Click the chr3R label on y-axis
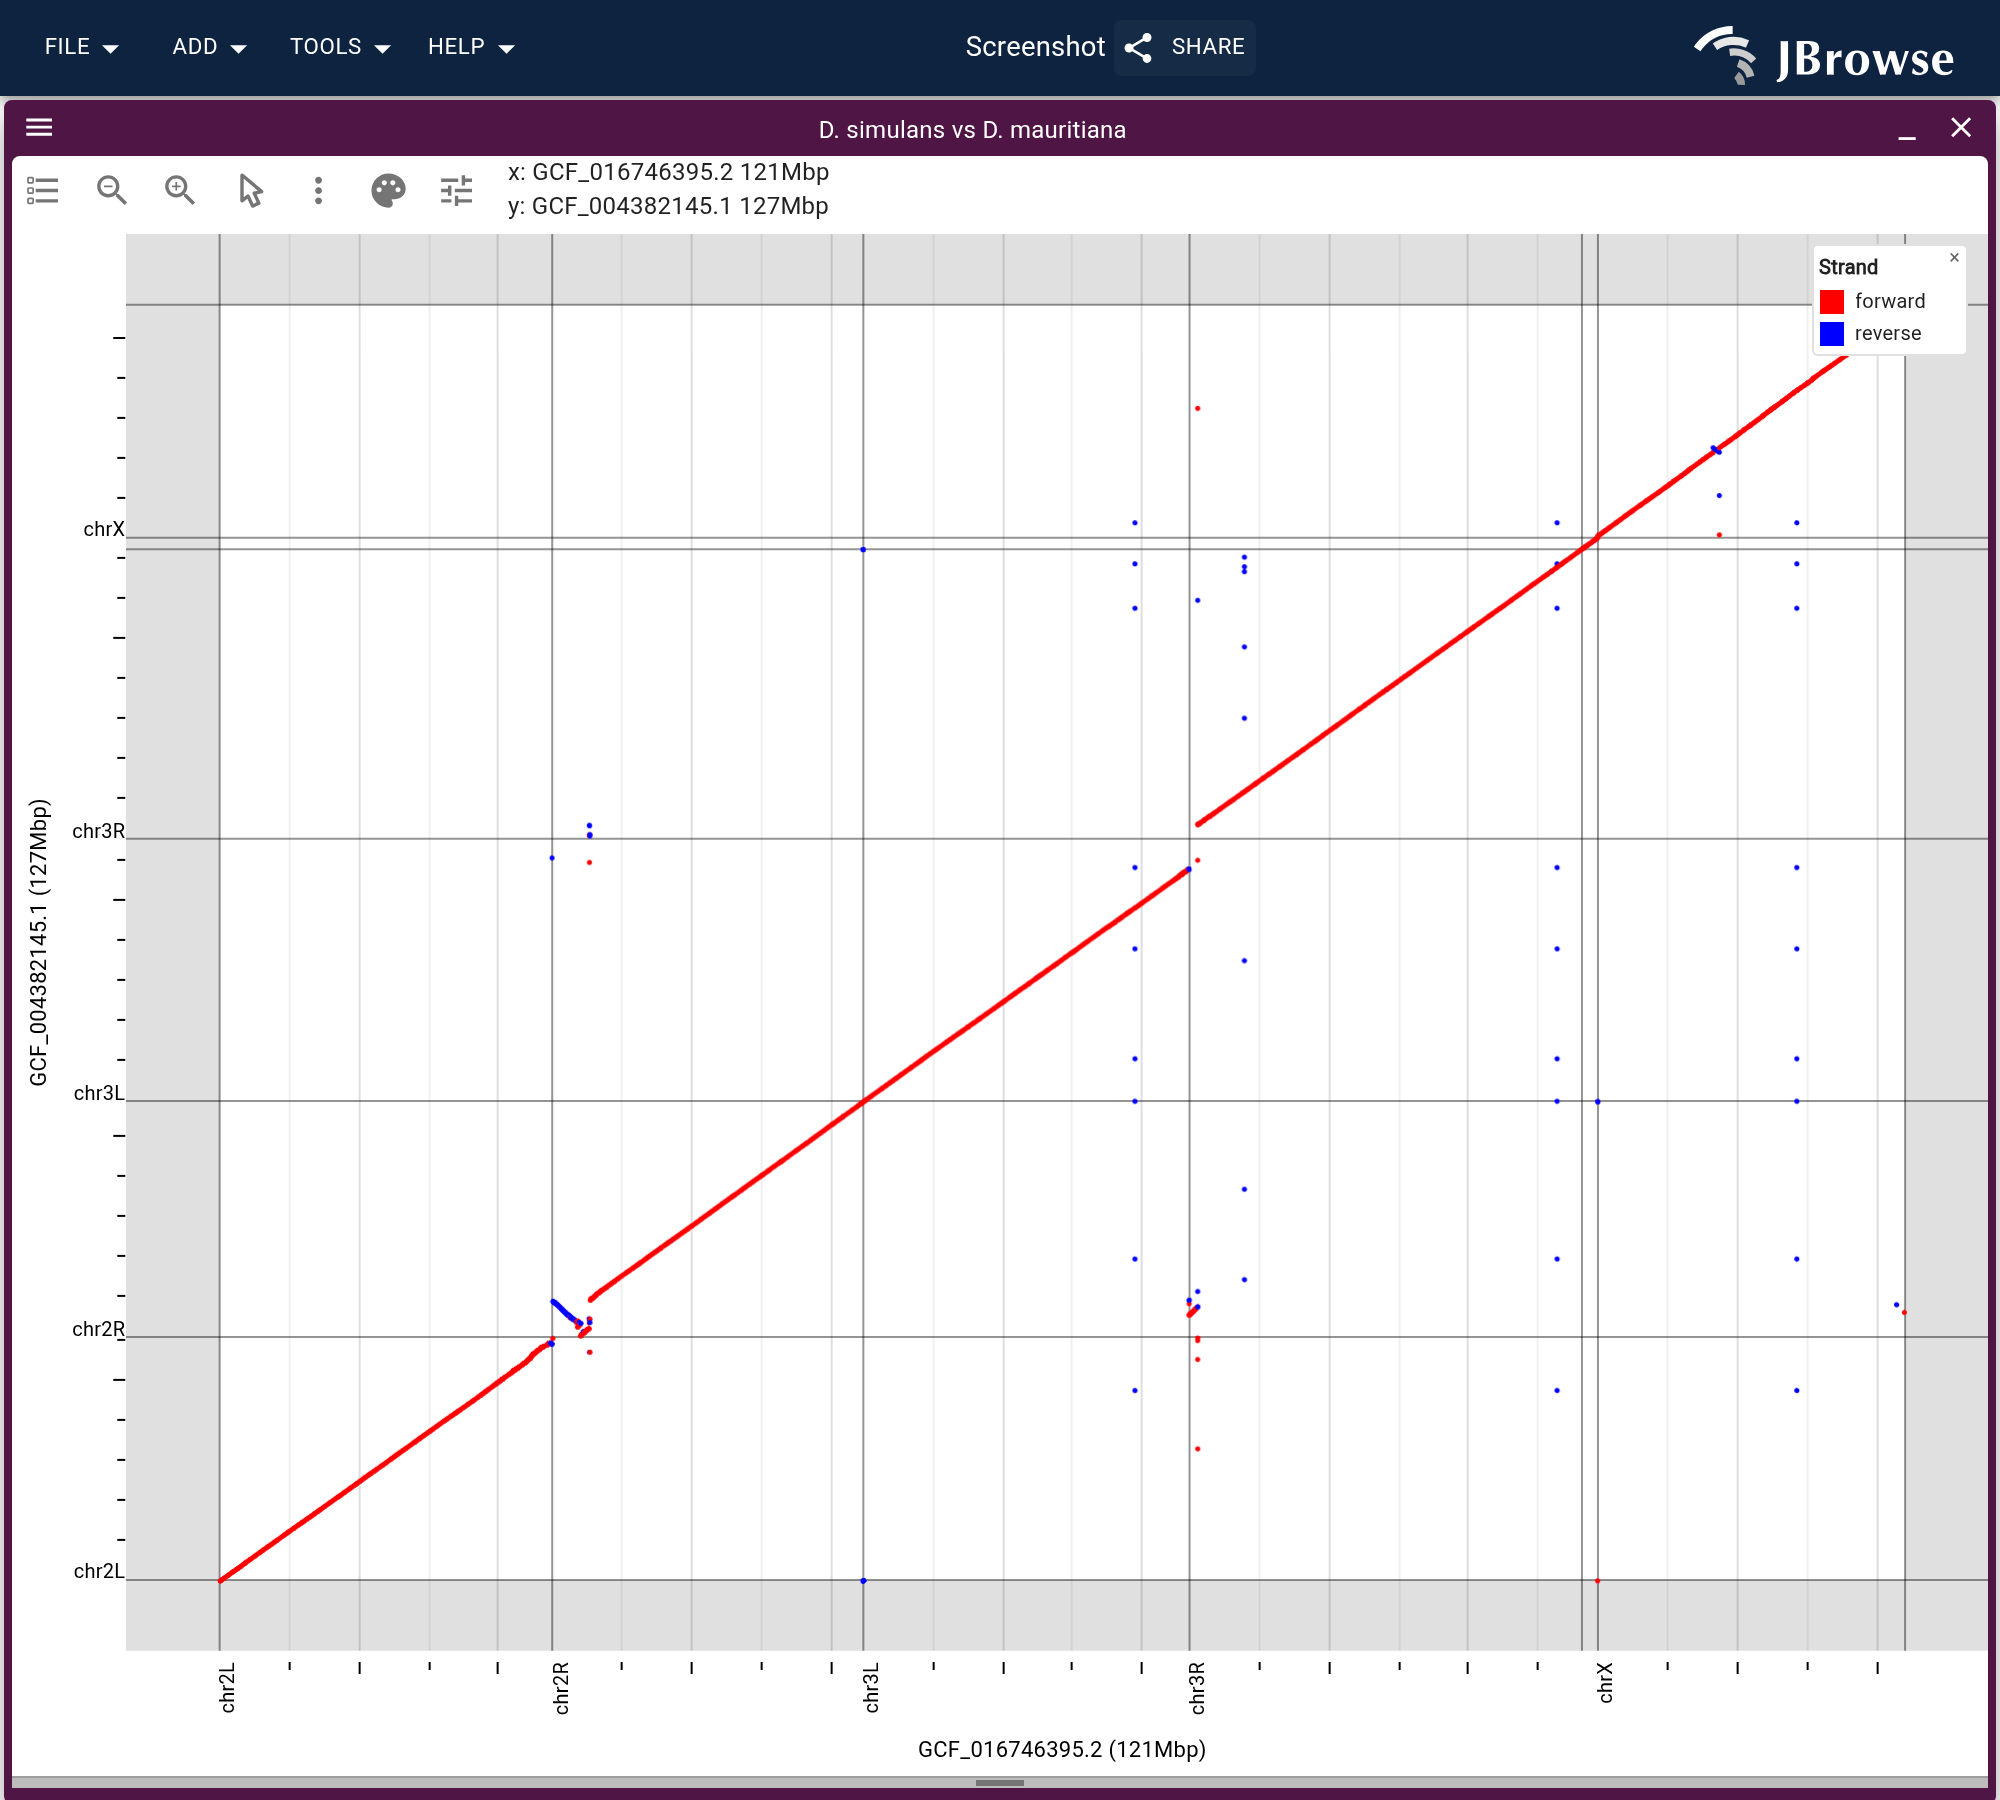The height and width of the screenshot is (1800, 2000). coord(99,831)
